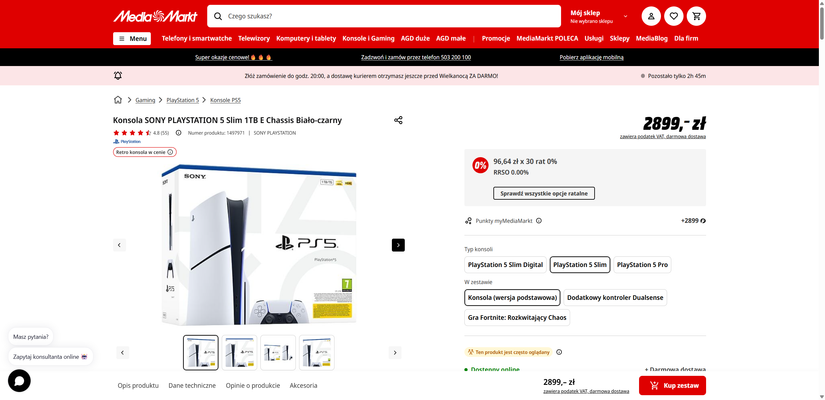Open Gaming breadcrumb link
Viewport: 825px width, 400px height.
tap(145, 100)
